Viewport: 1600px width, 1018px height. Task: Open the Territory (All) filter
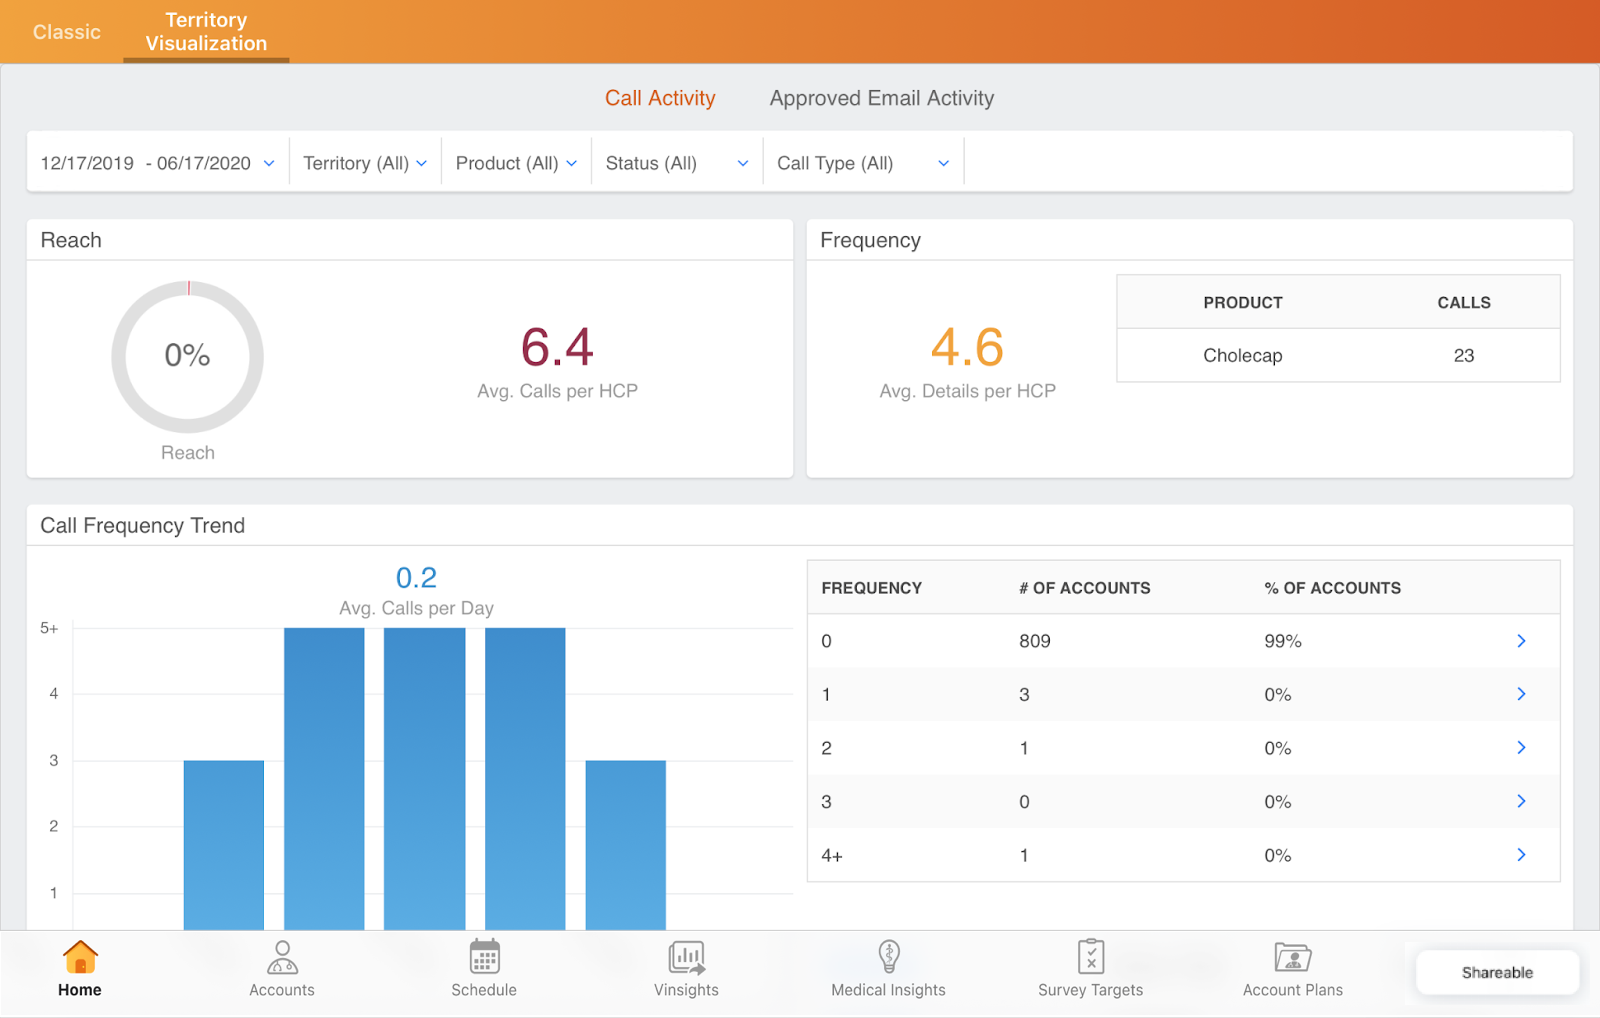pos(365,163)
